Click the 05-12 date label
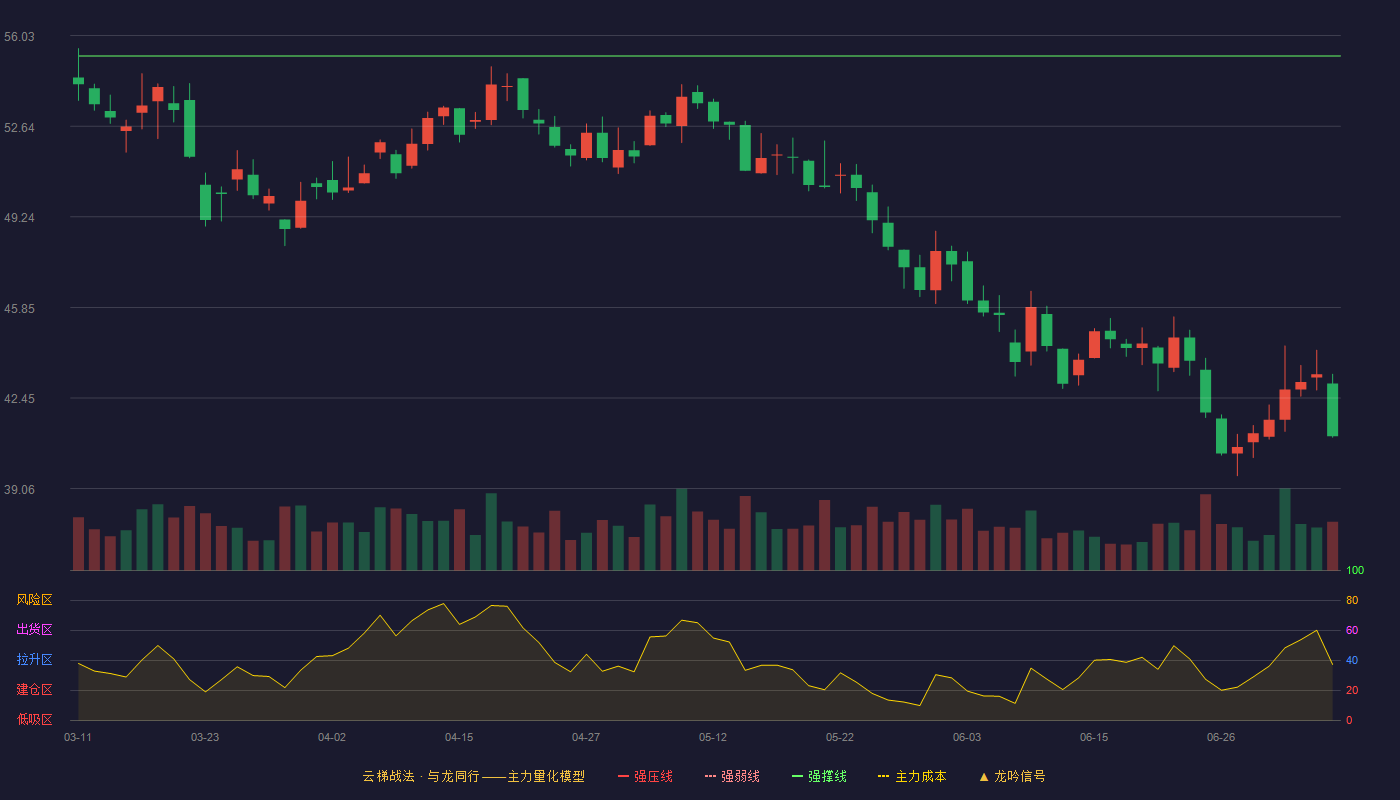 tap(713, 737)
